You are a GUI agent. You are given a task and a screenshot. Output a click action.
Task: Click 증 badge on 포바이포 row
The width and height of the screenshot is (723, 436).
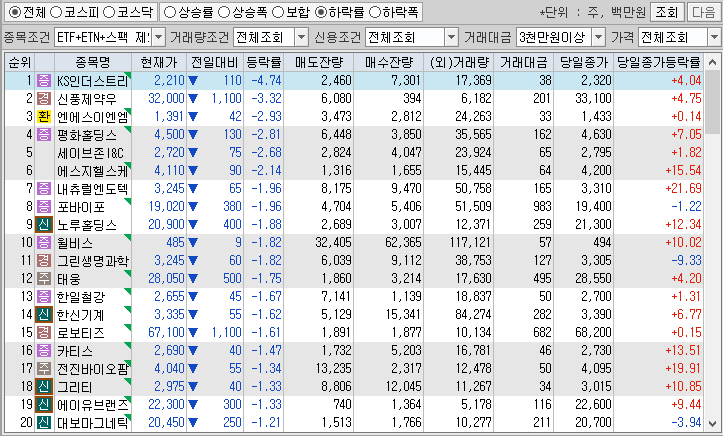point(44,206)
